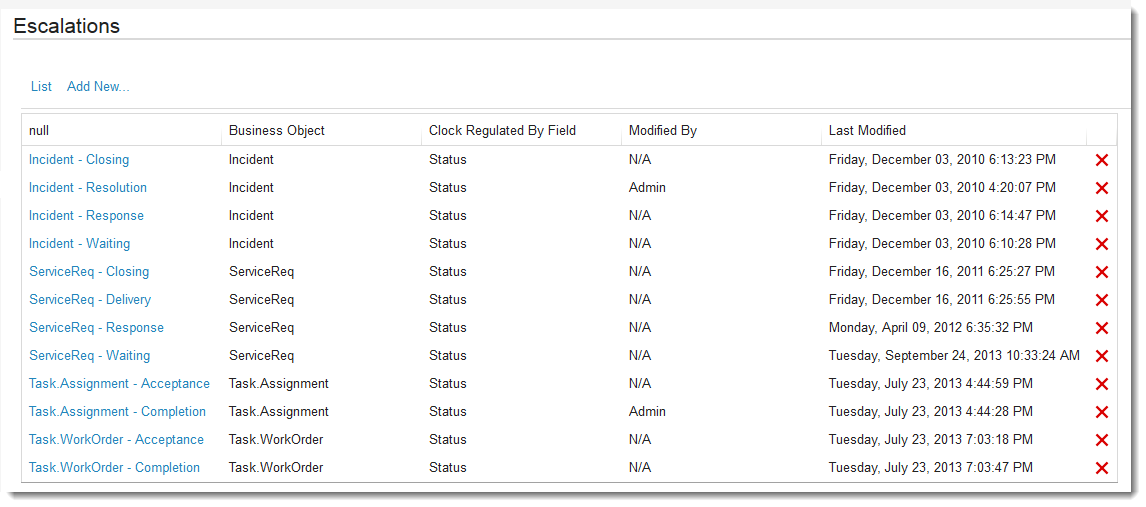The height and width of the screenshot is (507, 1146).
Task: Sort by Clock Regulated By Field header
Action: [x=502, y=130]
